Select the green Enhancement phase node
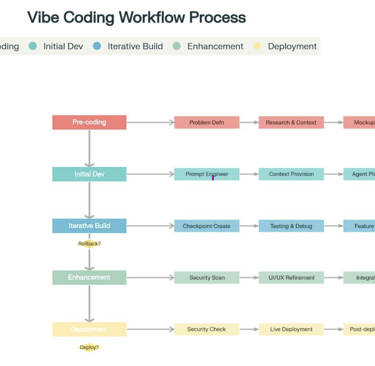The width and height of the screenshot is (375, 366). click(89, 277)
